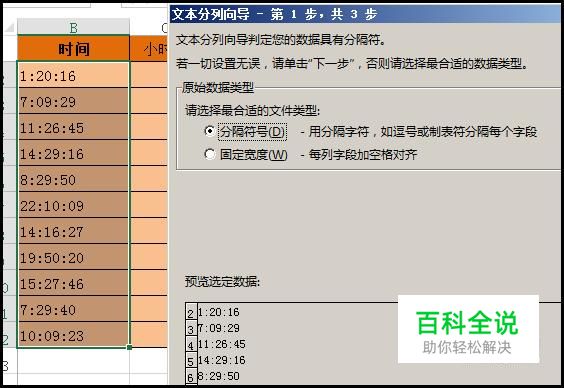Select cell containing 7:09:29
This screenshot has height=388, width=564.
[x=73, y=101]
